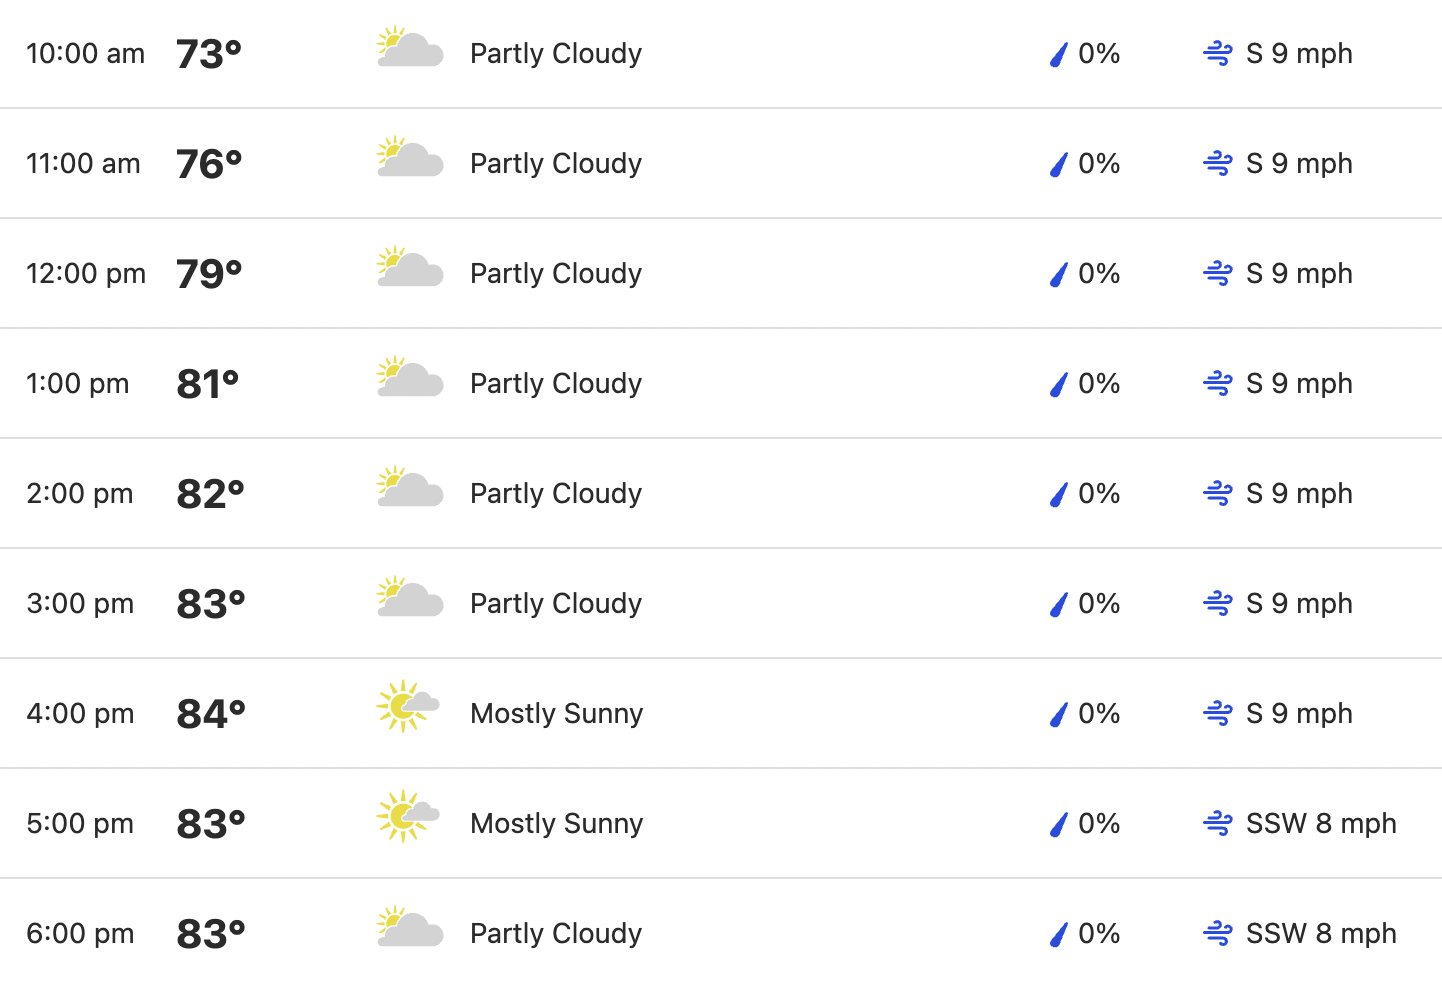Click the 12:00 pm time label

point(86,273)
